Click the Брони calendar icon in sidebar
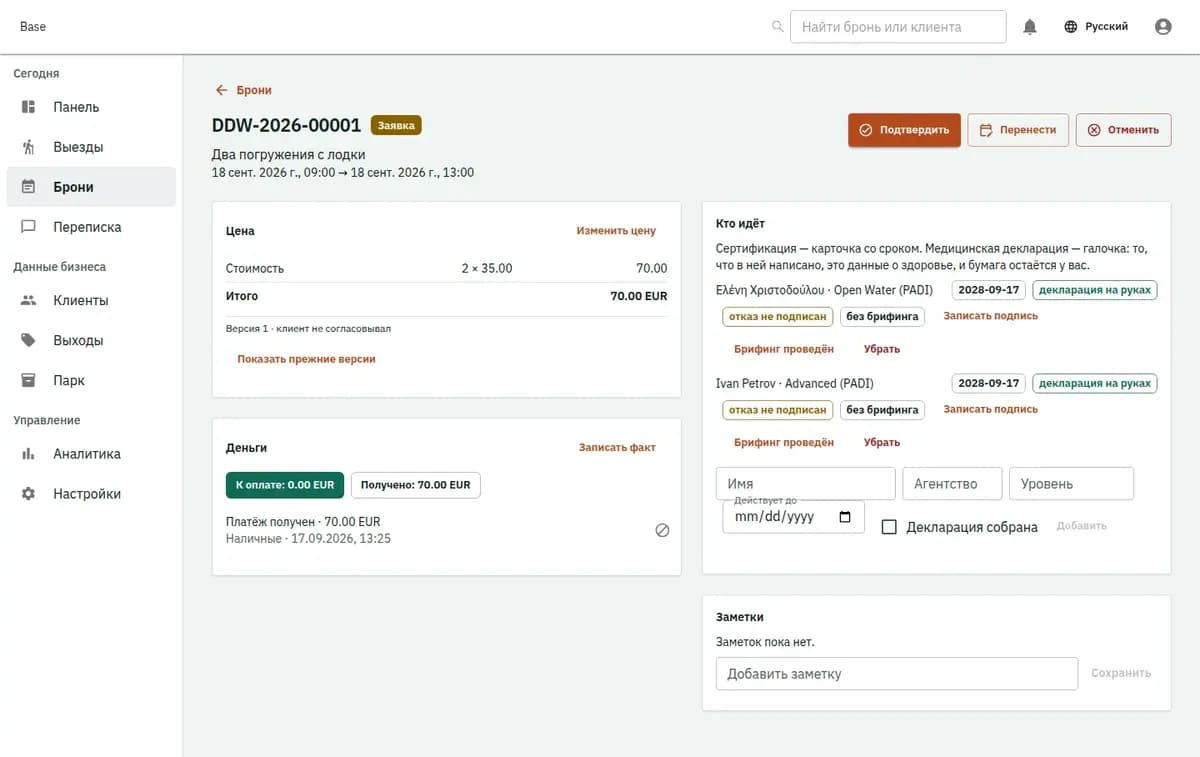This screenshot has width=1200, height=757. [29, 187]
